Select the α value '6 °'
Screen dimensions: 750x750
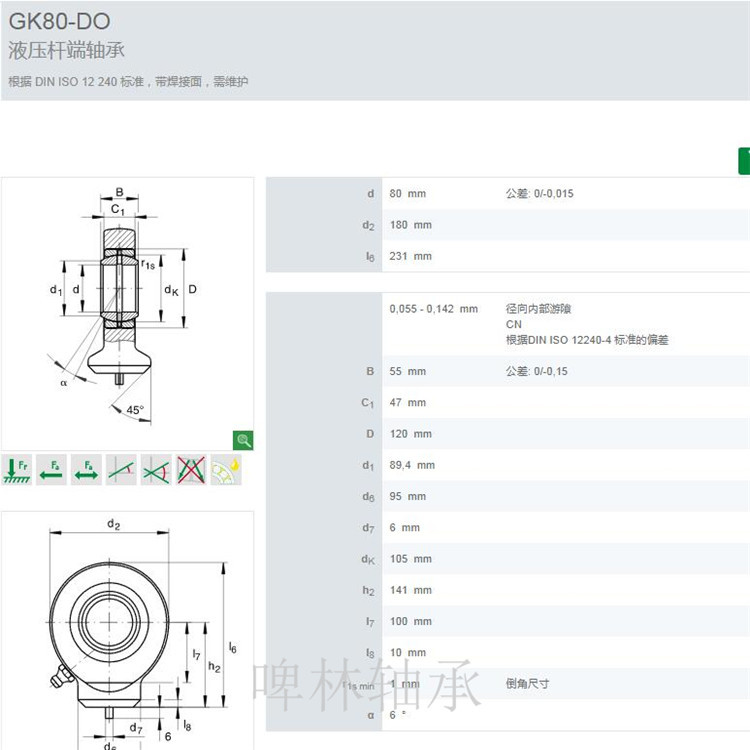tap(398, 715)
